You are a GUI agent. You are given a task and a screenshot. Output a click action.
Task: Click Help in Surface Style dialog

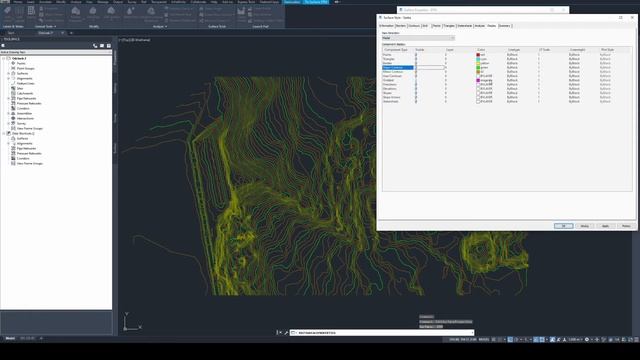click(626, 226)
